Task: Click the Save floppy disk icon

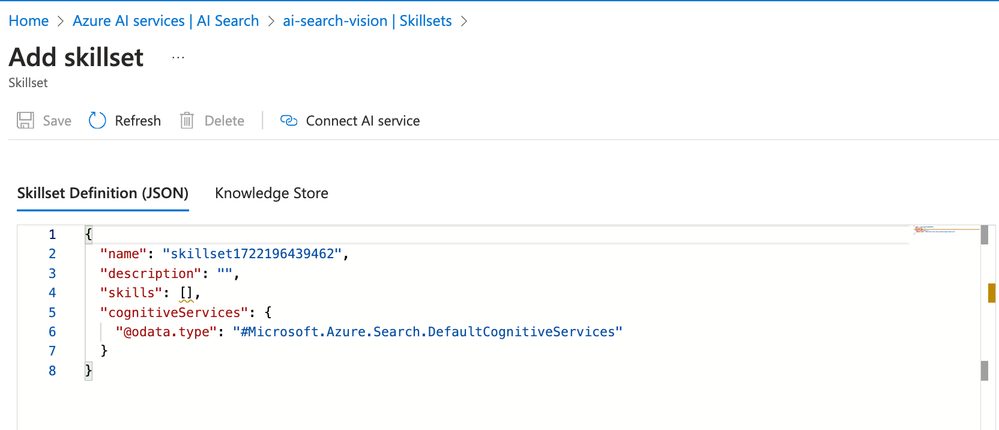Action: click(26, 121)
